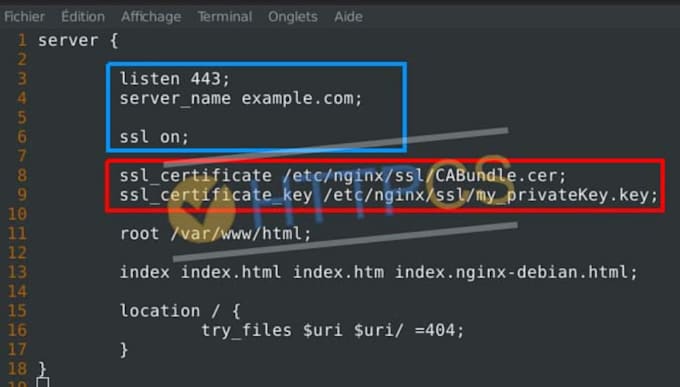Viewport: 680px width, 387px height.
Task: Click the closing brace on line 17
Action: 124,350
